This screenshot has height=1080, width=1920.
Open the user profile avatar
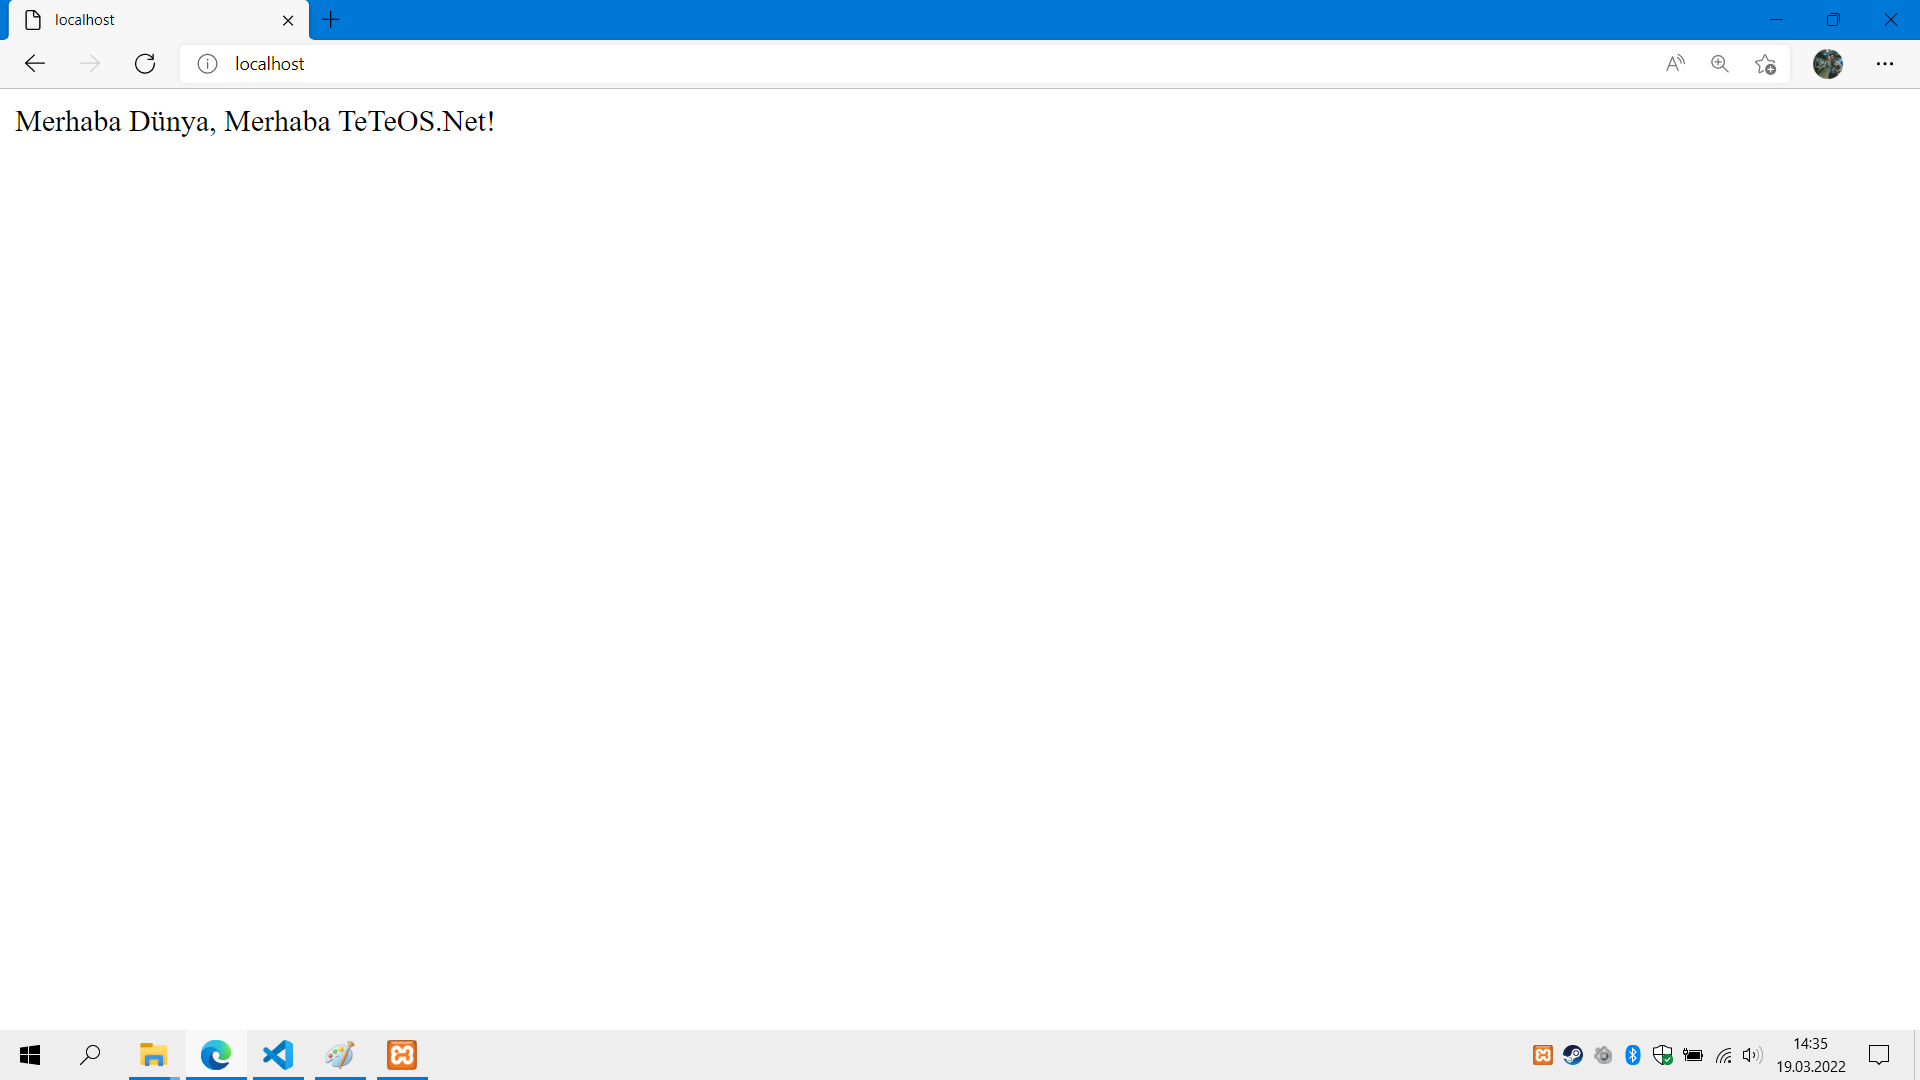tap(1828, 64)
